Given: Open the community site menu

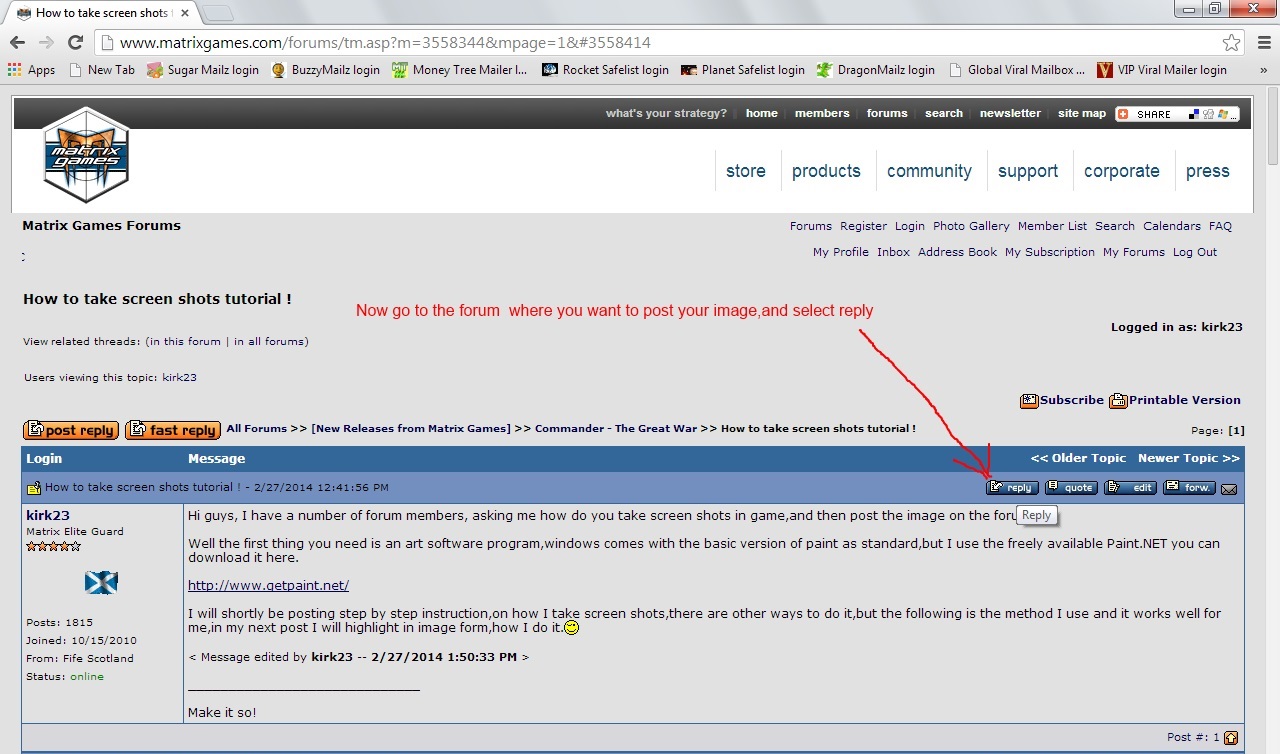Looking at the screenshot, I should [929, 171].
